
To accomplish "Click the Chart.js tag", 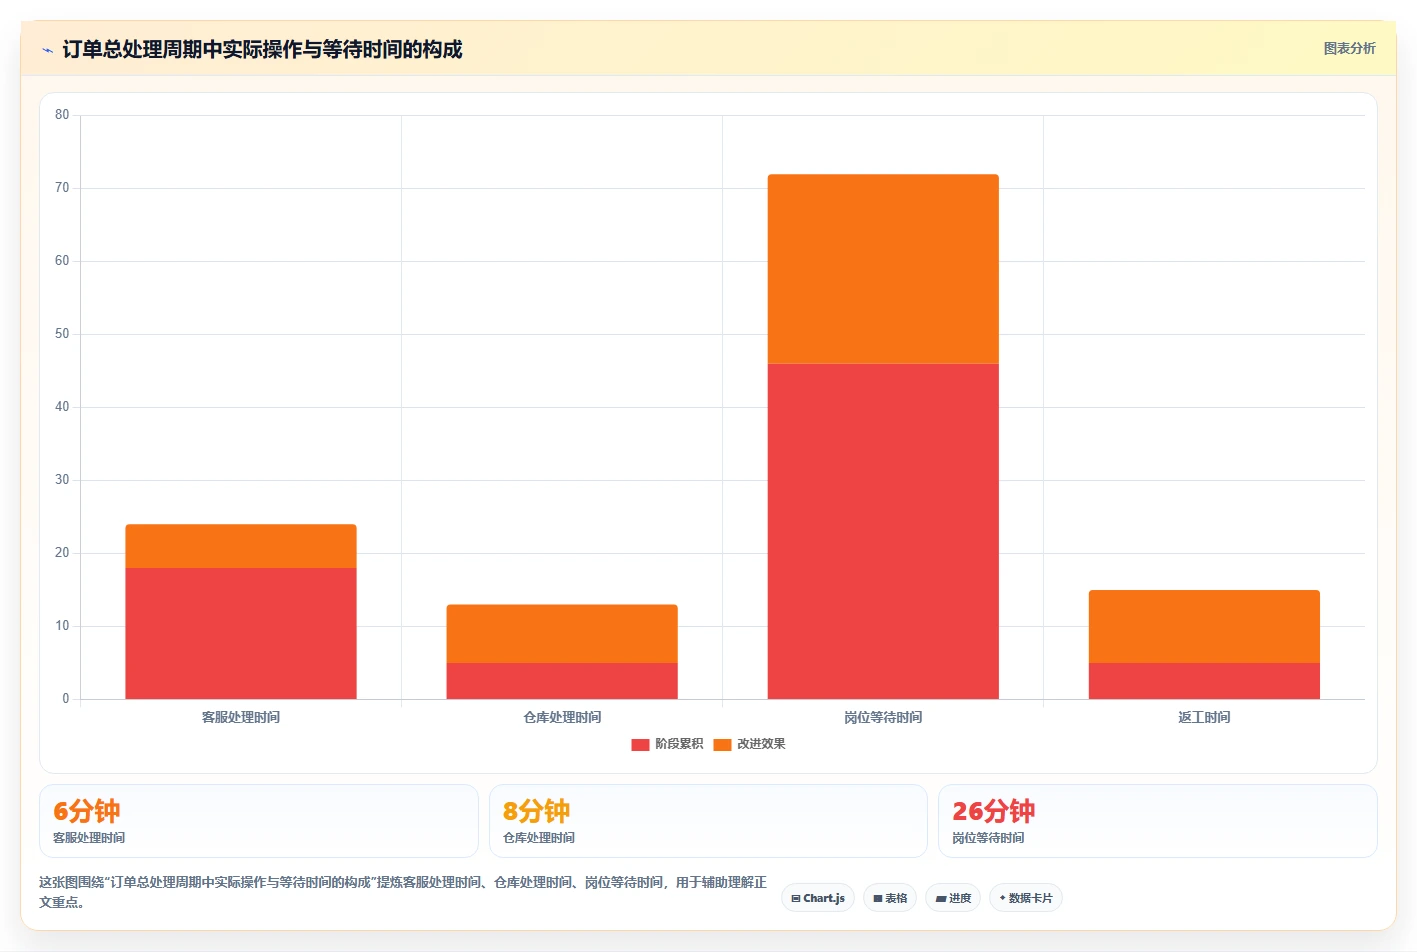I will [818, 898].
